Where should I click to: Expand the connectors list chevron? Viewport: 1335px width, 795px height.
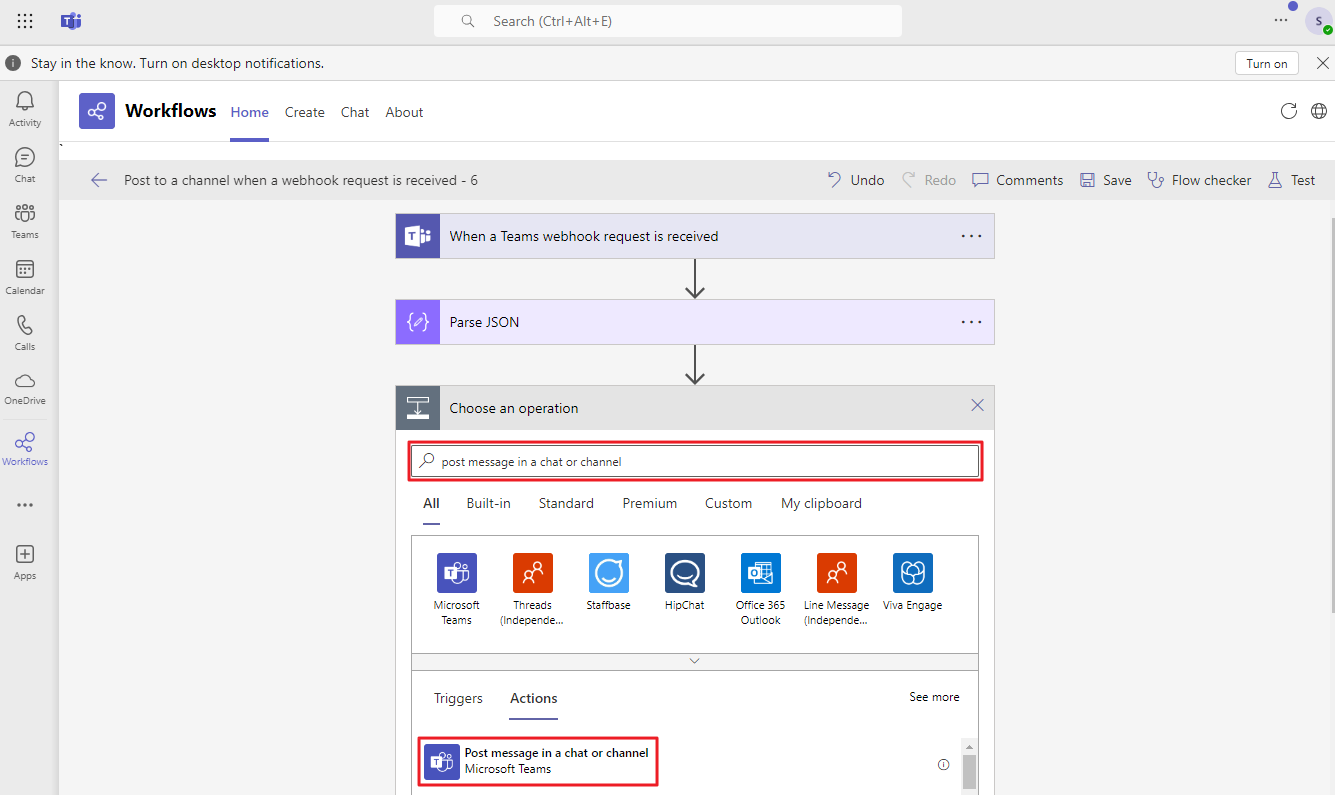pyautogui.click(x=694, y=661)
